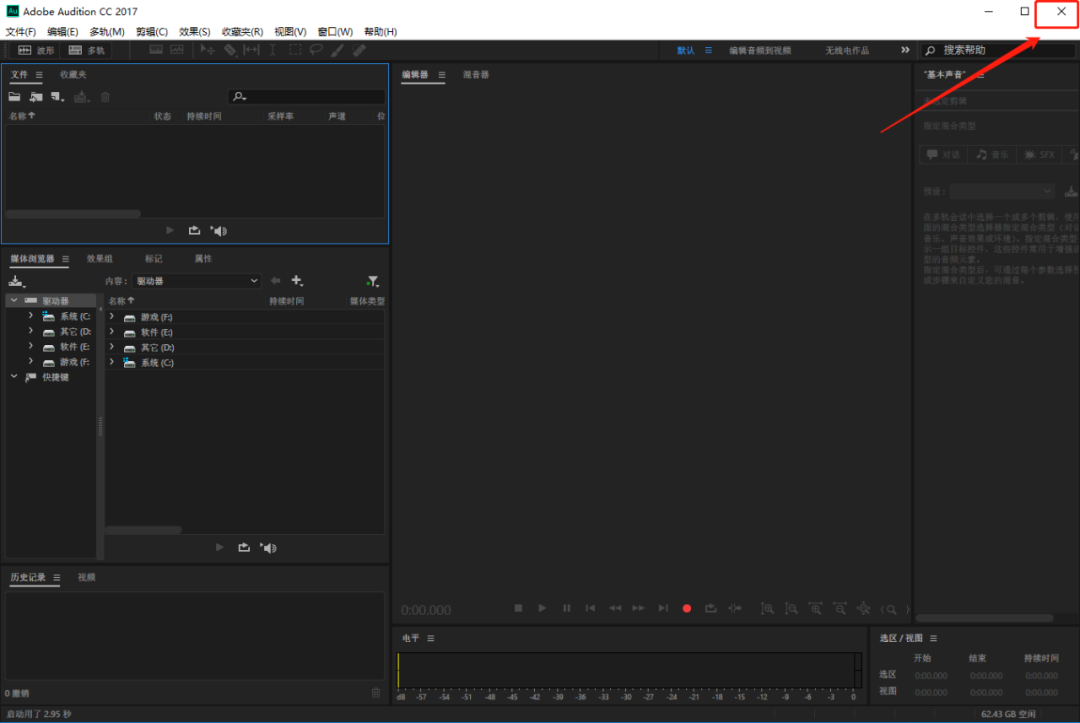Add shortcut with plus icon in Media Browser
This screenshot has width=1080, height=723.
tap(297, 280)
